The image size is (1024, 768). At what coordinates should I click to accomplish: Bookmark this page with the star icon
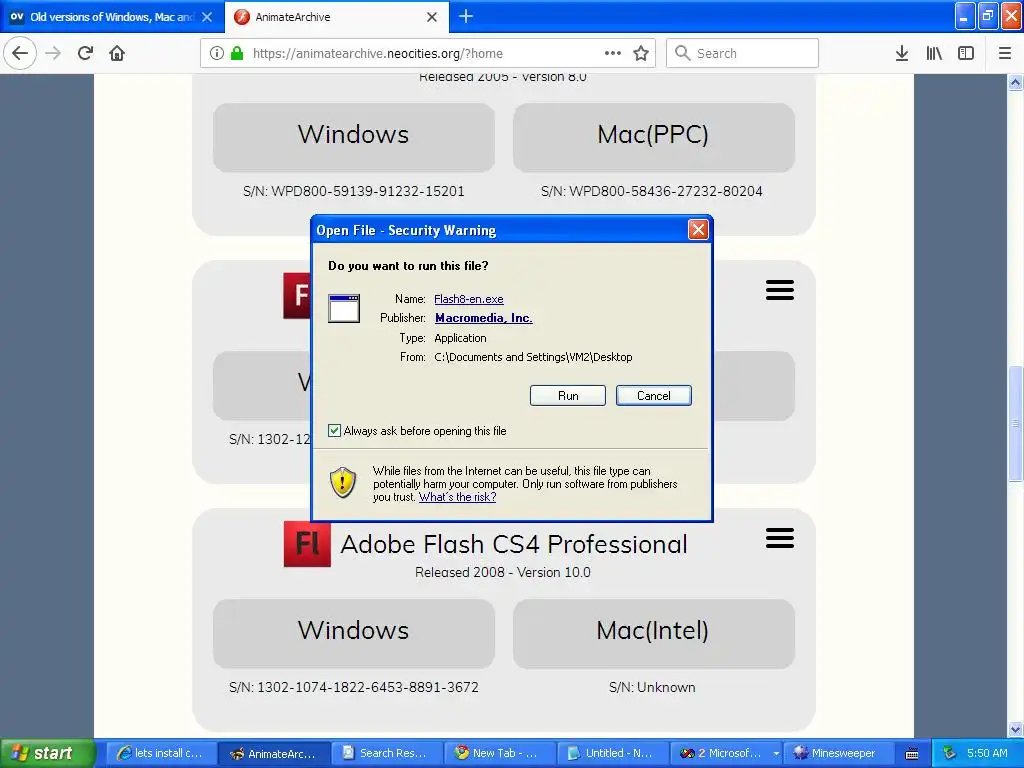641,54
